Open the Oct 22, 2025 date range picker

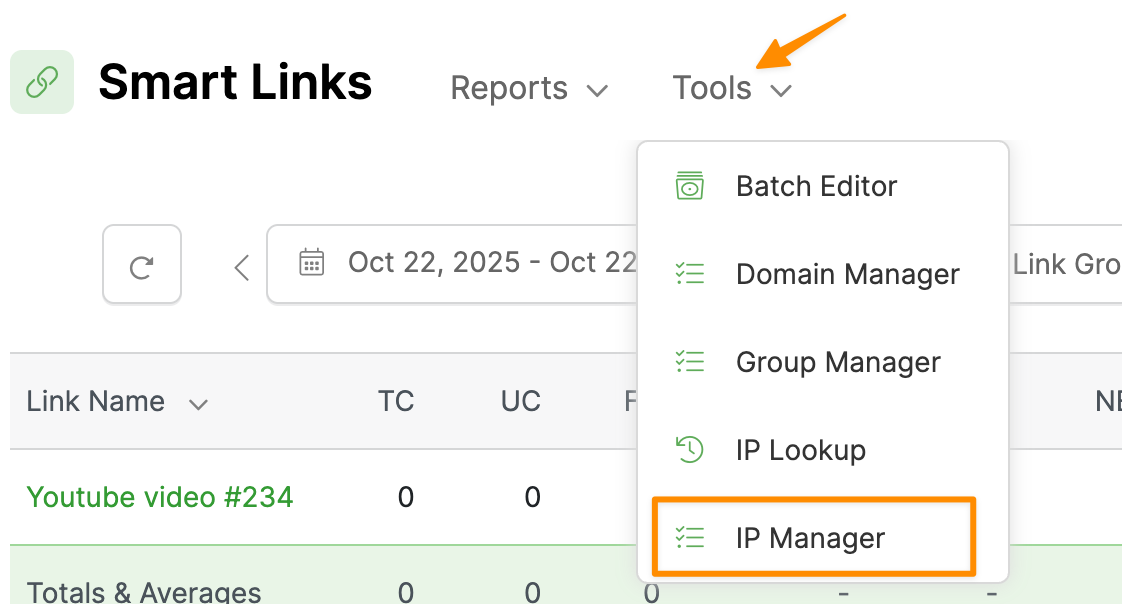pos(470,263)
